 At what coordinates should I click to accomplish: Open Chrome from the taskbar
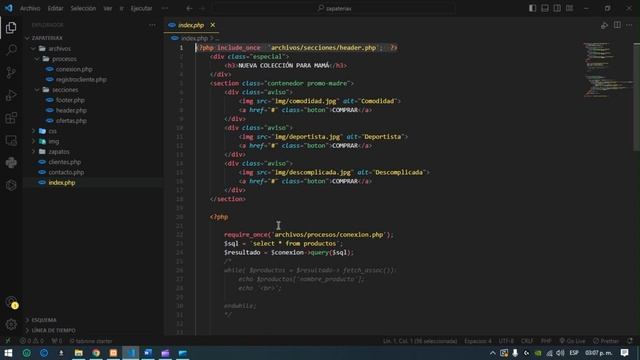(x=96, y=353)
